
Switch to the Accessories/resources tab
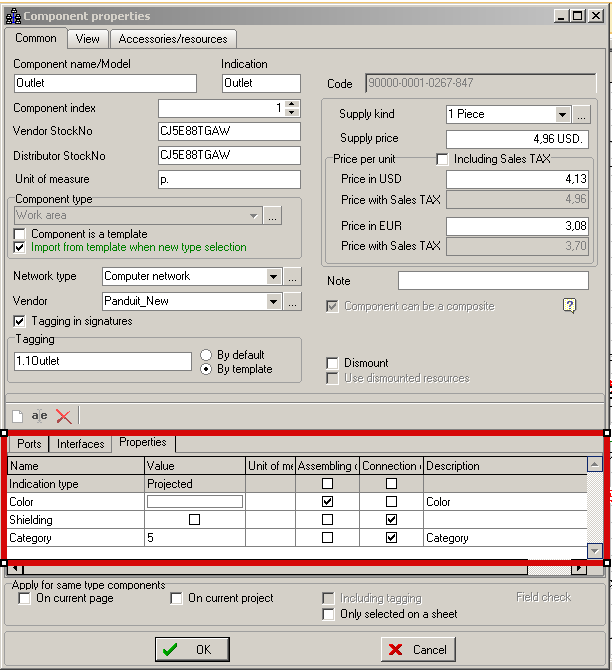tap(172, 39)
